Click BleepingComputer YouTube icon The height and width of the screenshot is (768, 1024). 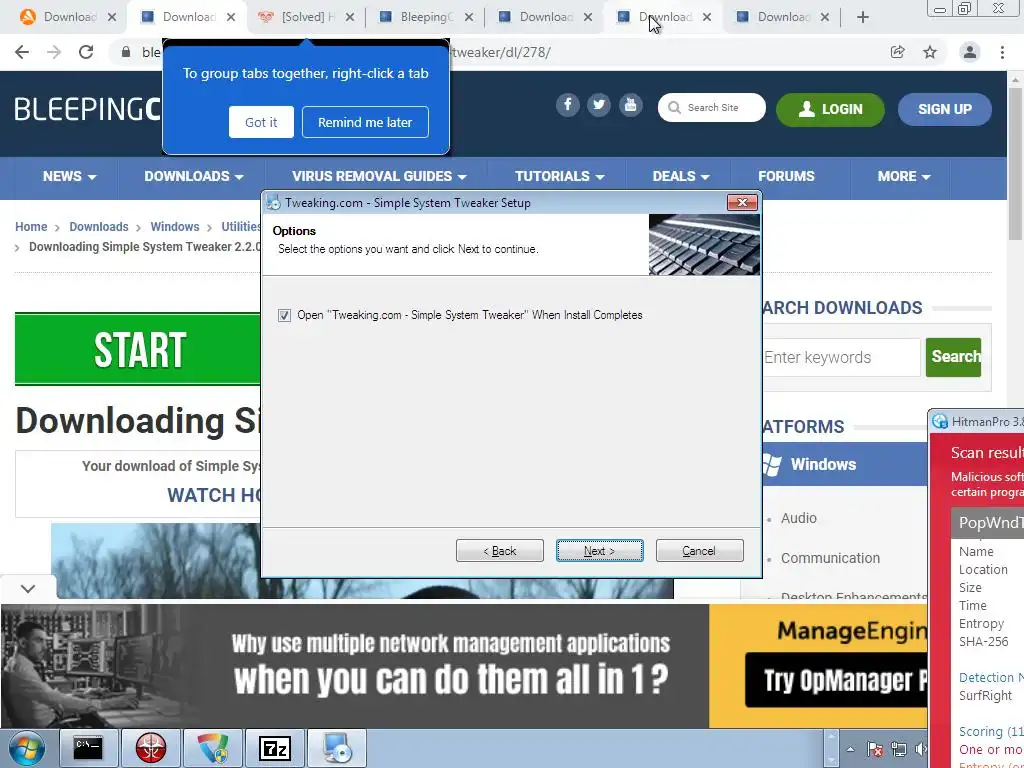[630, 105]
